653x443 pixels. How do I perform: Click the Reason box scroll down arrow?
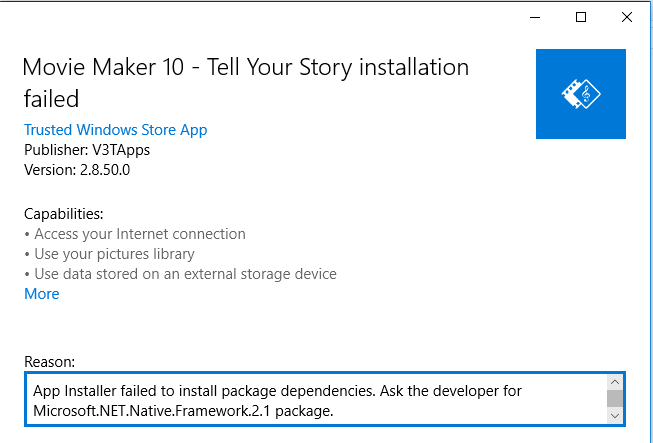614,415
